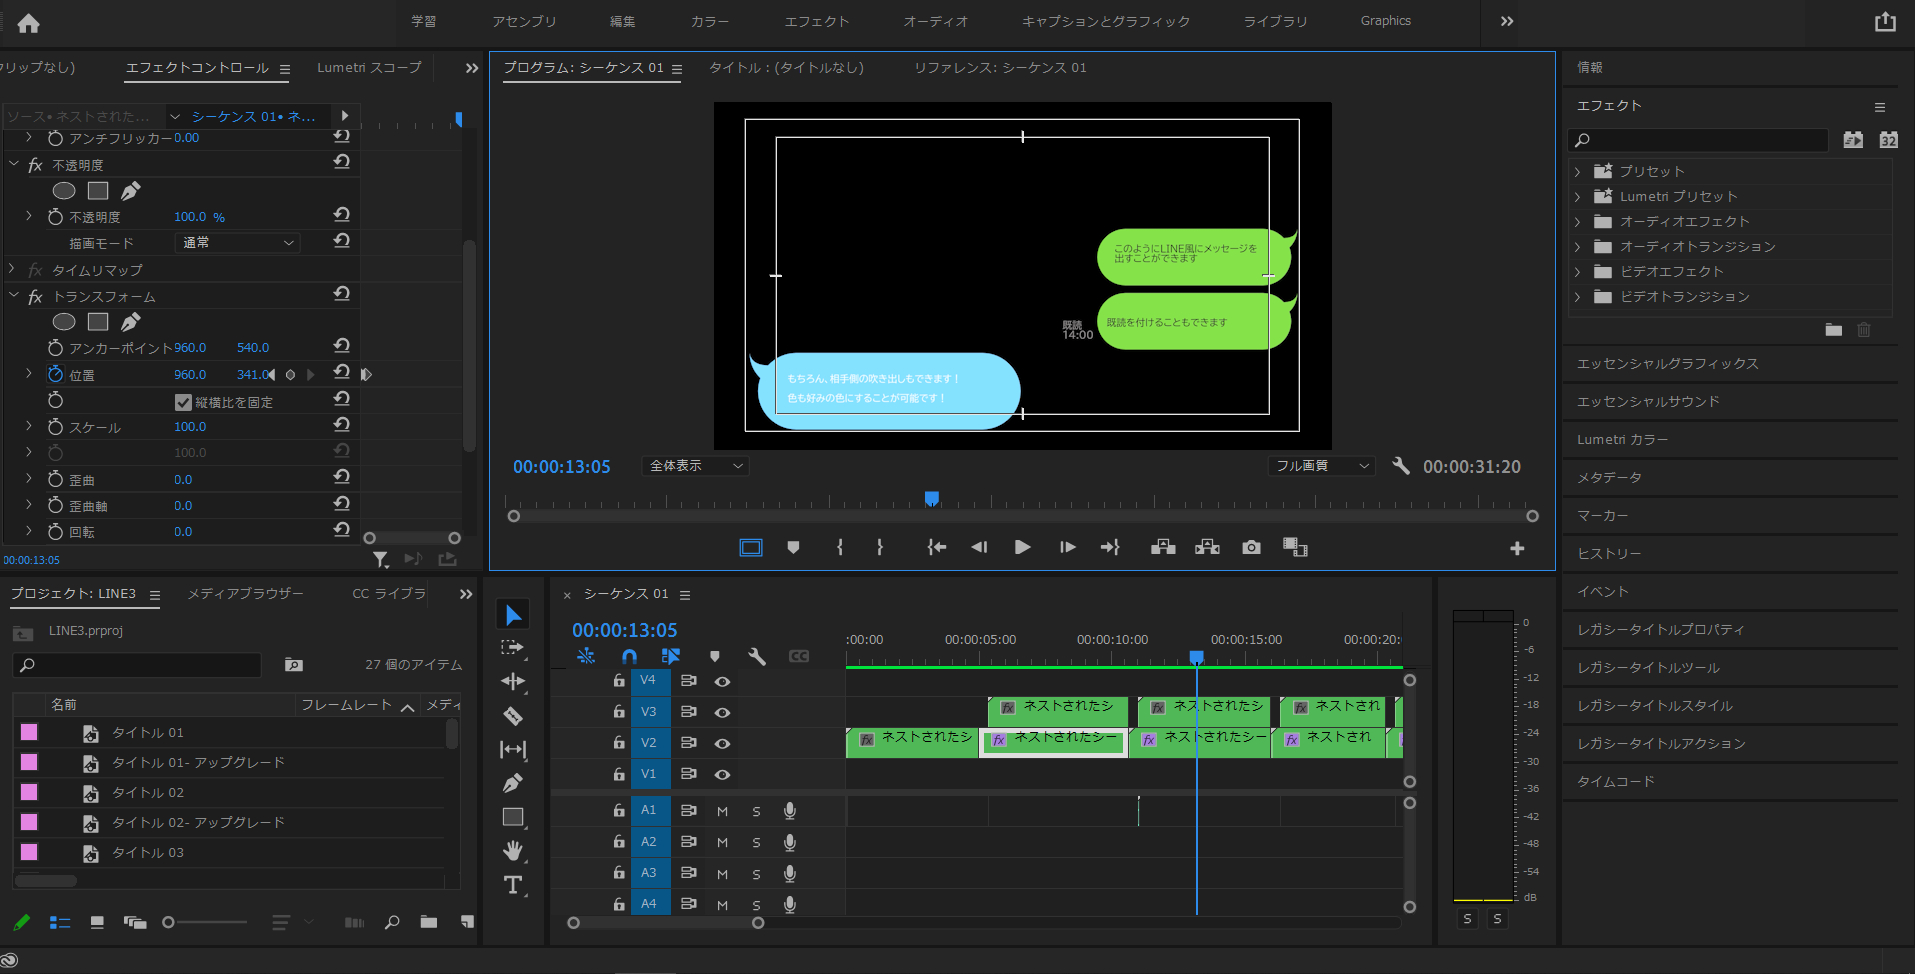The image size is (1915, 974).
Task: Switch to the カラー workspace
Action: [x=709, y=21]
